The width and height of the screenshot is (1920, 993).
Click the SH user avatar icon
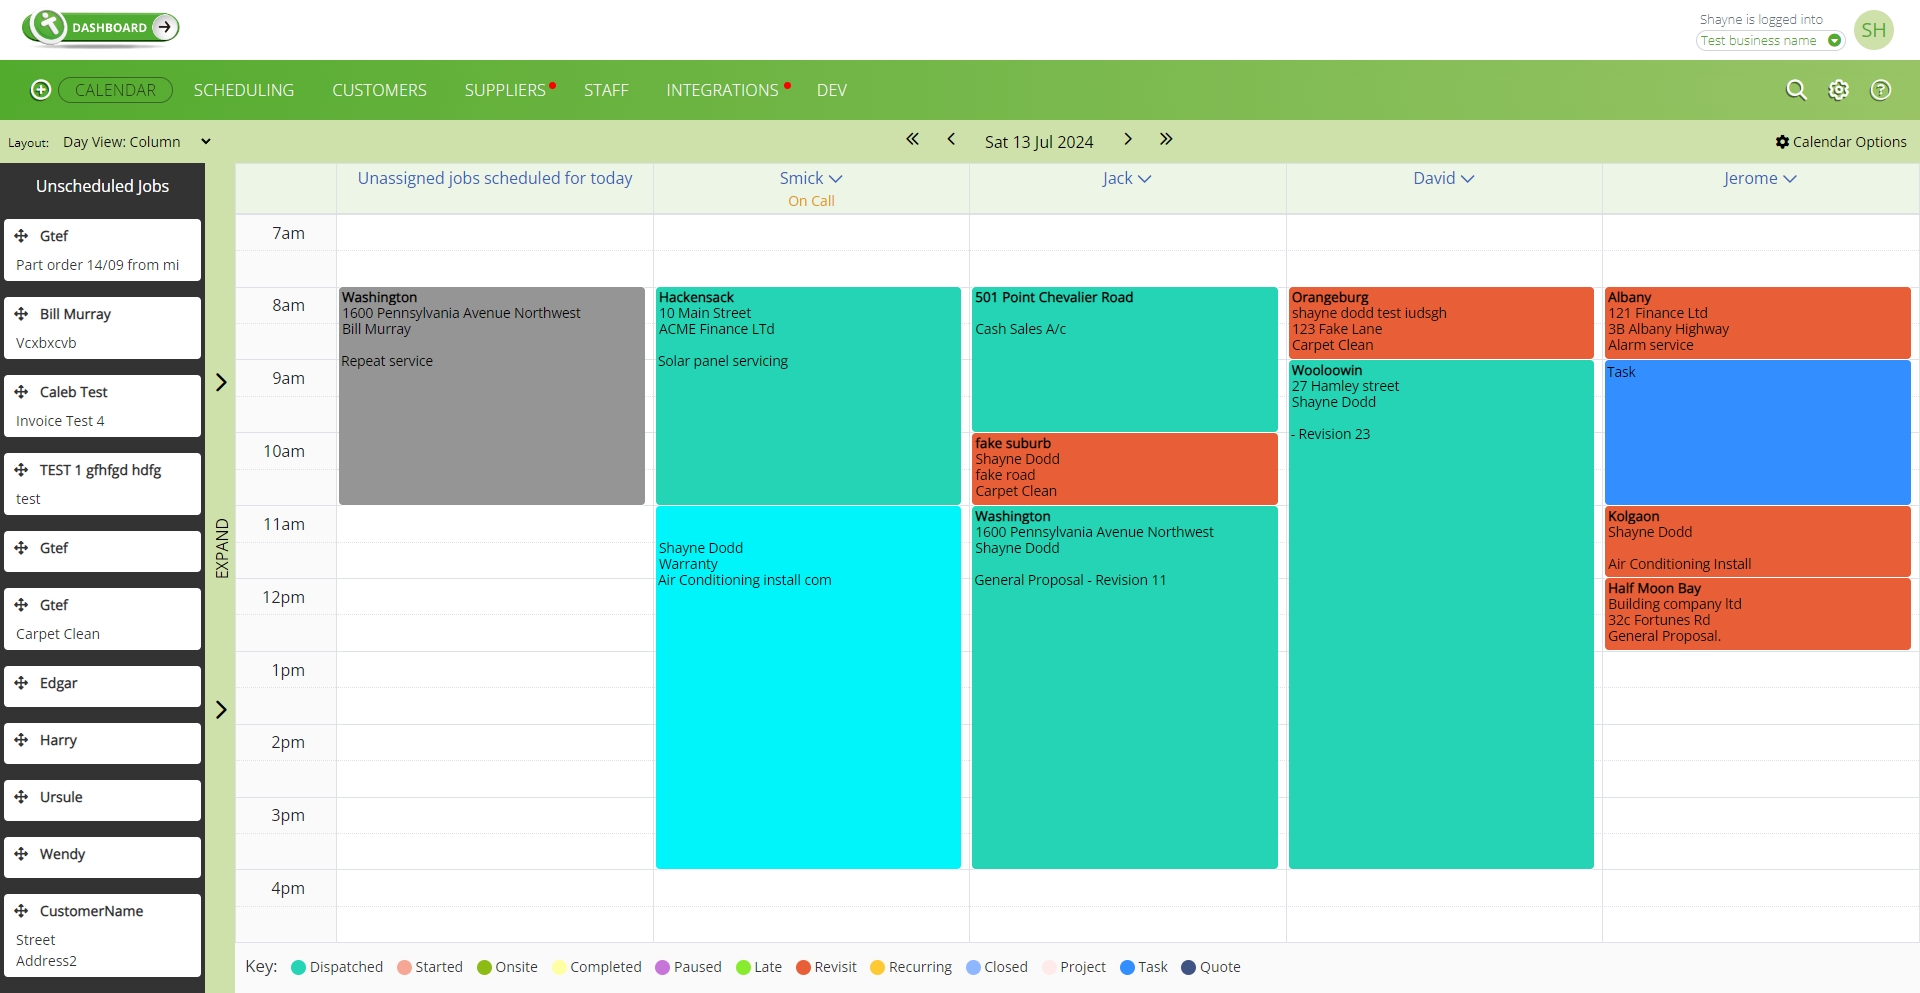pos(1875,30)
